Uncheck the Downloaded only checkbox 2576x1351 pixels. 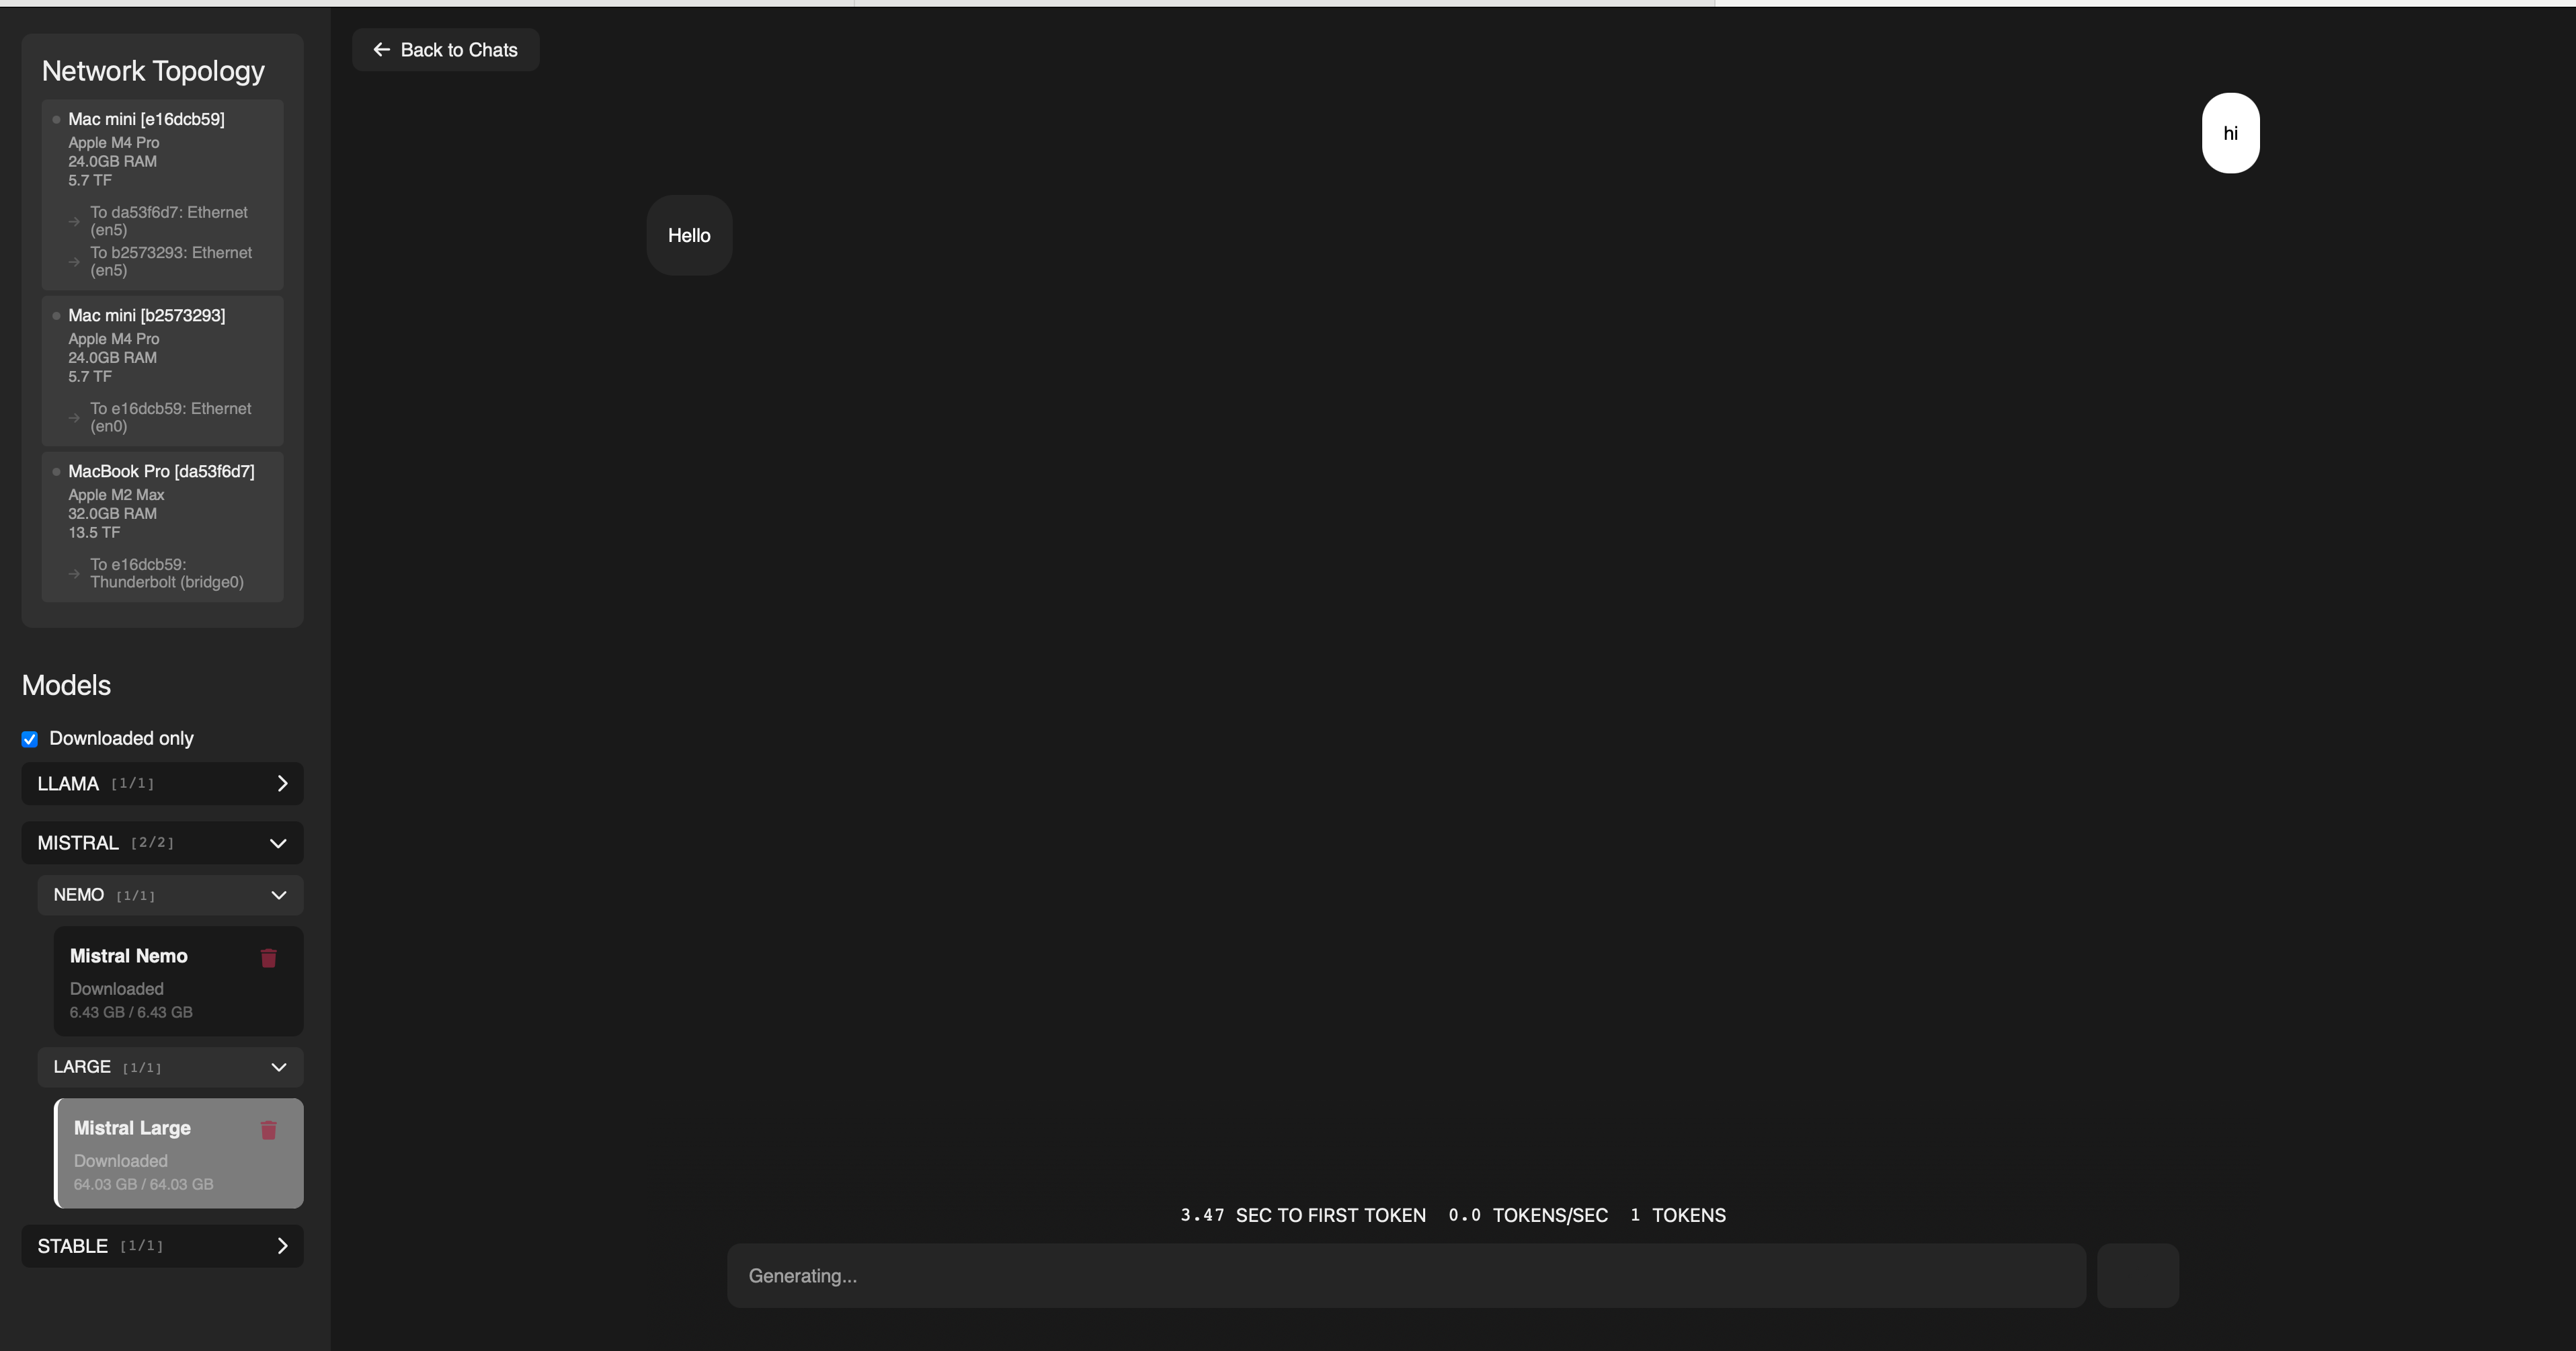30,739
